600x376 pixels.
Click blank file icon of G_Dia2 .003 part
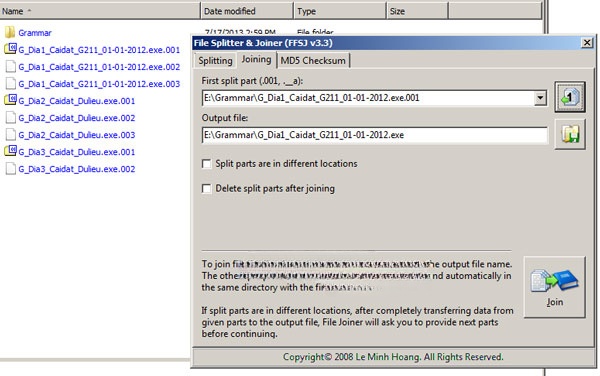11,134
